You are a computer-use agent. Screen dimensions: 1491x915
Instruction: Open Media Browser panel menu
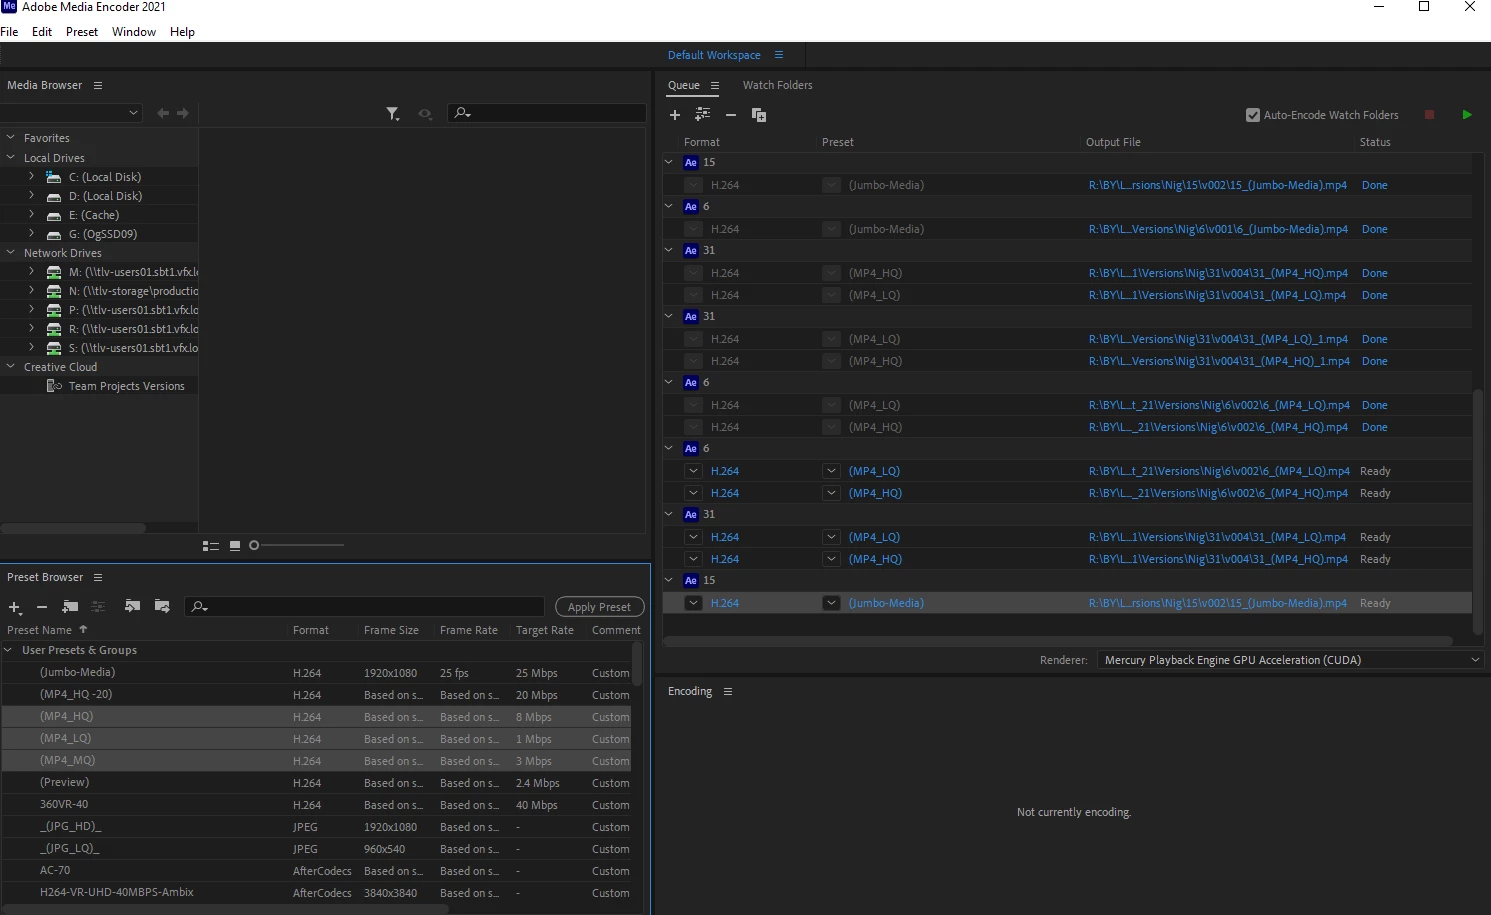tap(98, 85)
